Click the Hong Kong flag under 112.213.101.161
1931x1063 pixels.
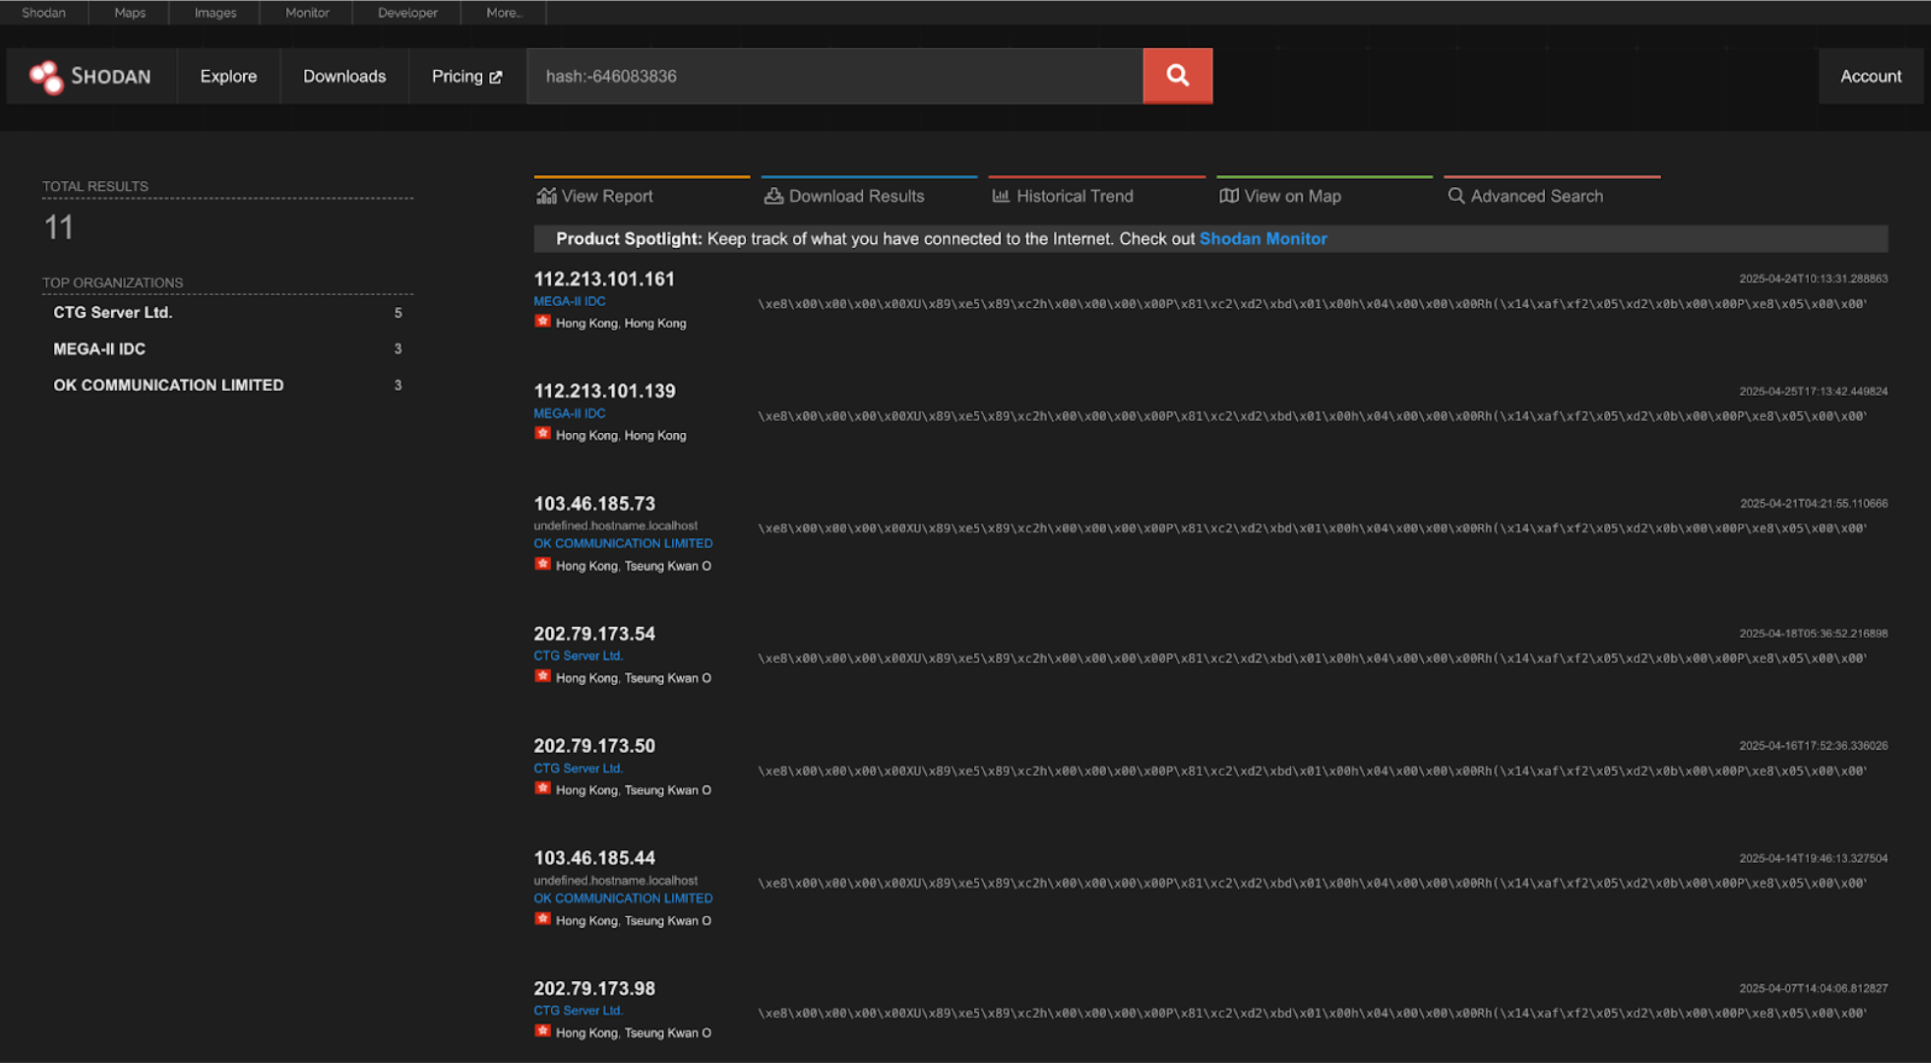point(542,322)
